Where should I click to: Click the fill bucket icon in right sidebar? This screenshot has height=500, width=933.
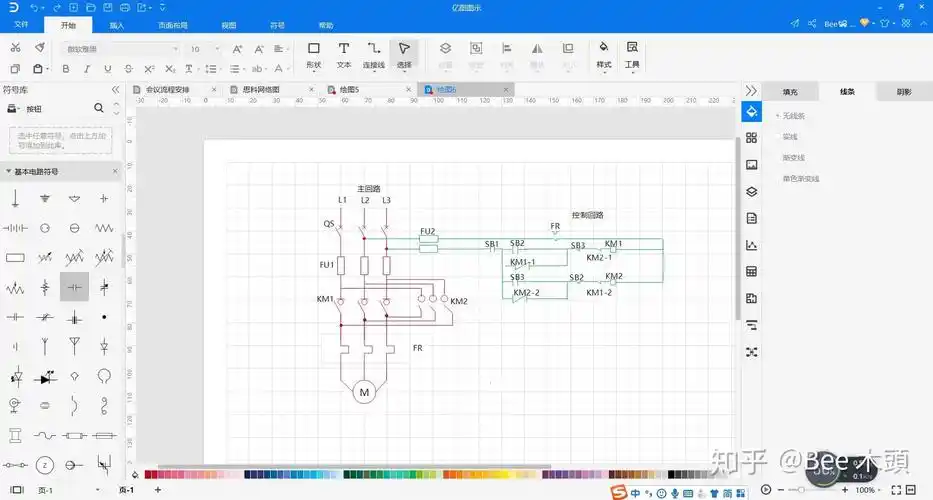tap(751, 111)
